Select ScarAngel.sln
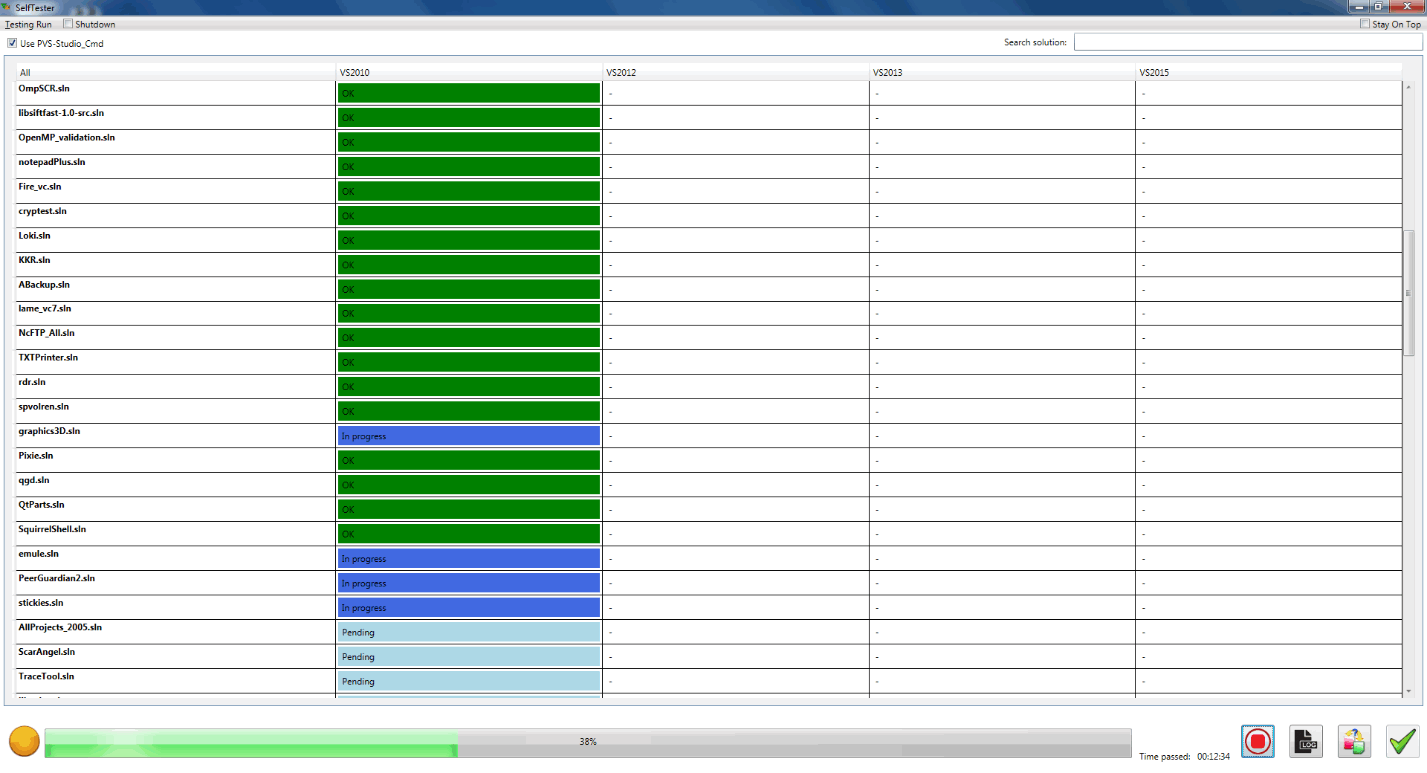 709,656
